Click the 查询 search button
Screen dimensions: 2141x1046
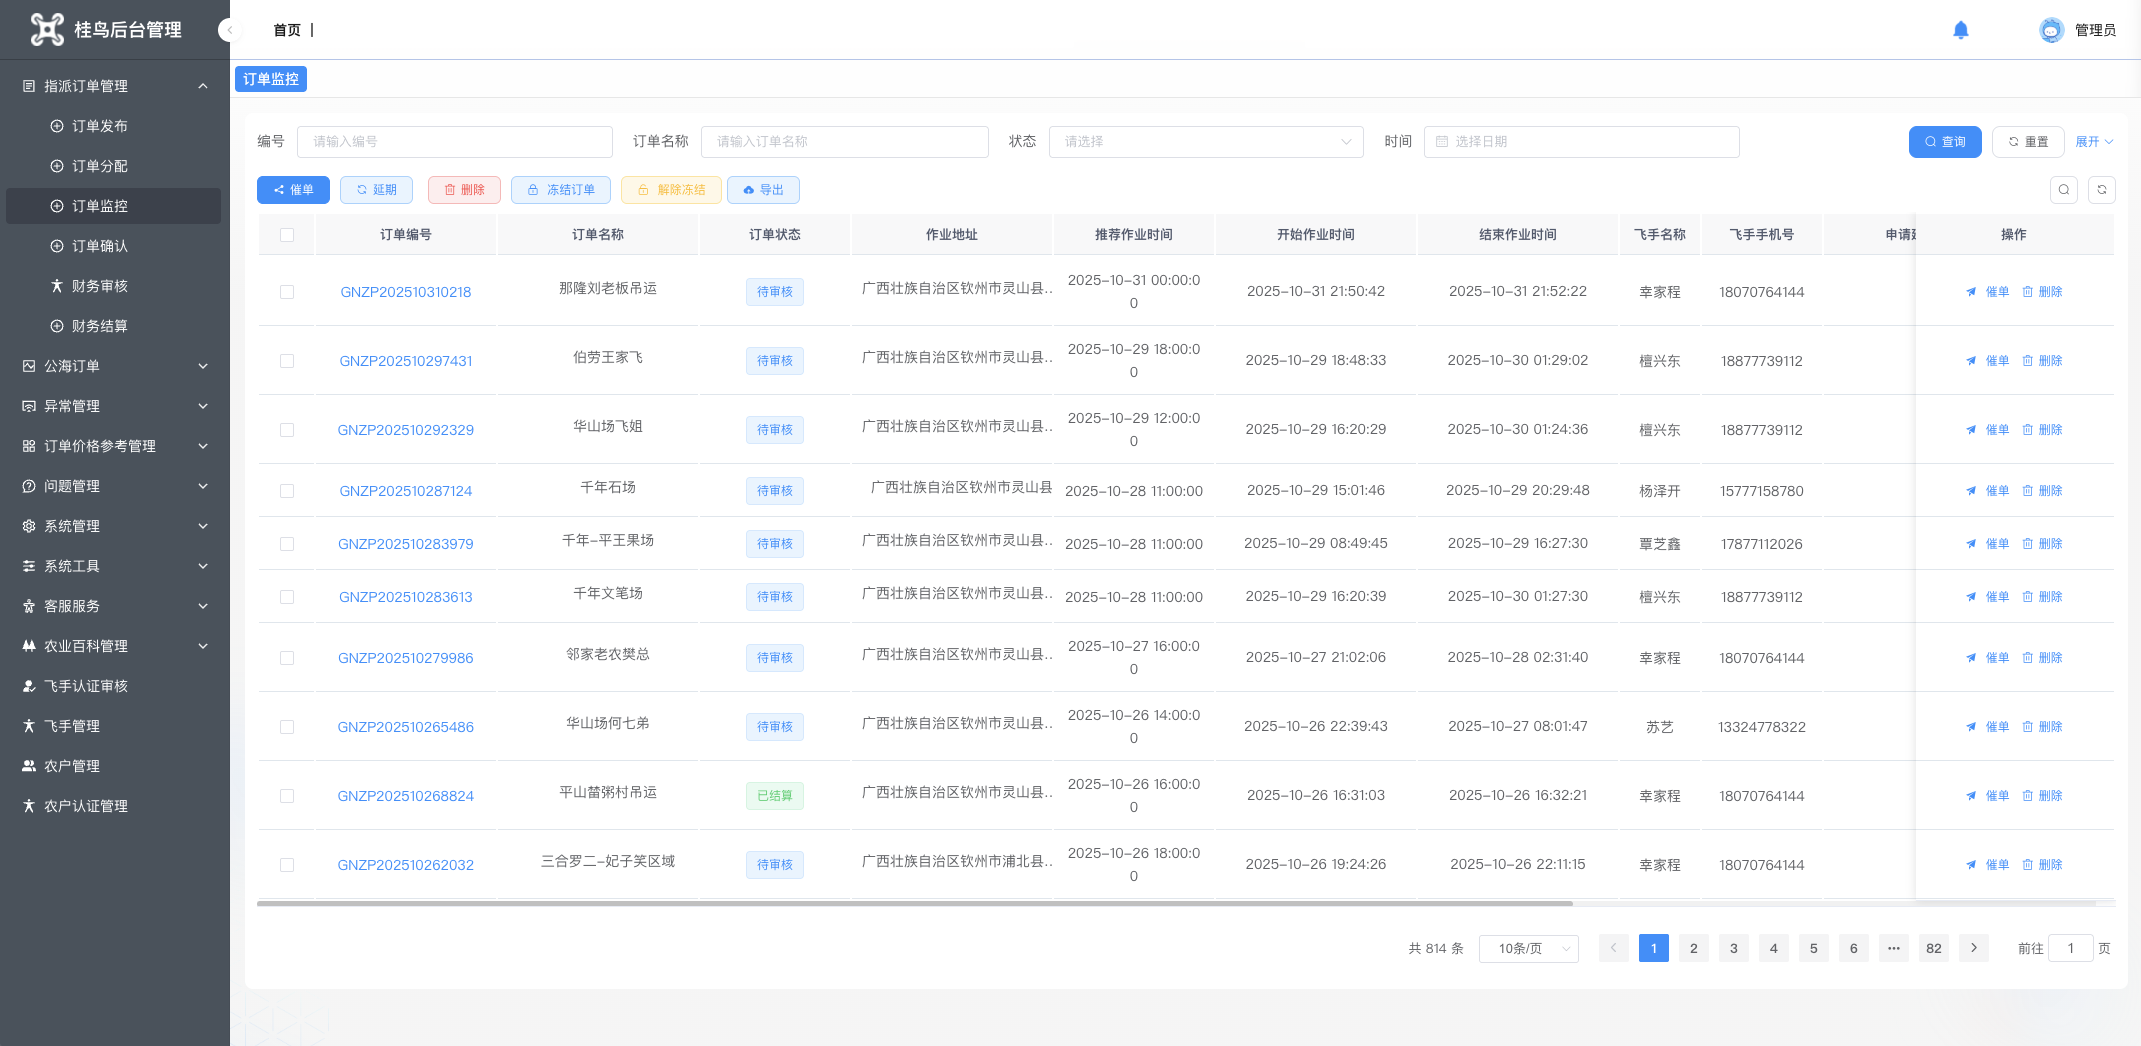[x=1944, y=142]
